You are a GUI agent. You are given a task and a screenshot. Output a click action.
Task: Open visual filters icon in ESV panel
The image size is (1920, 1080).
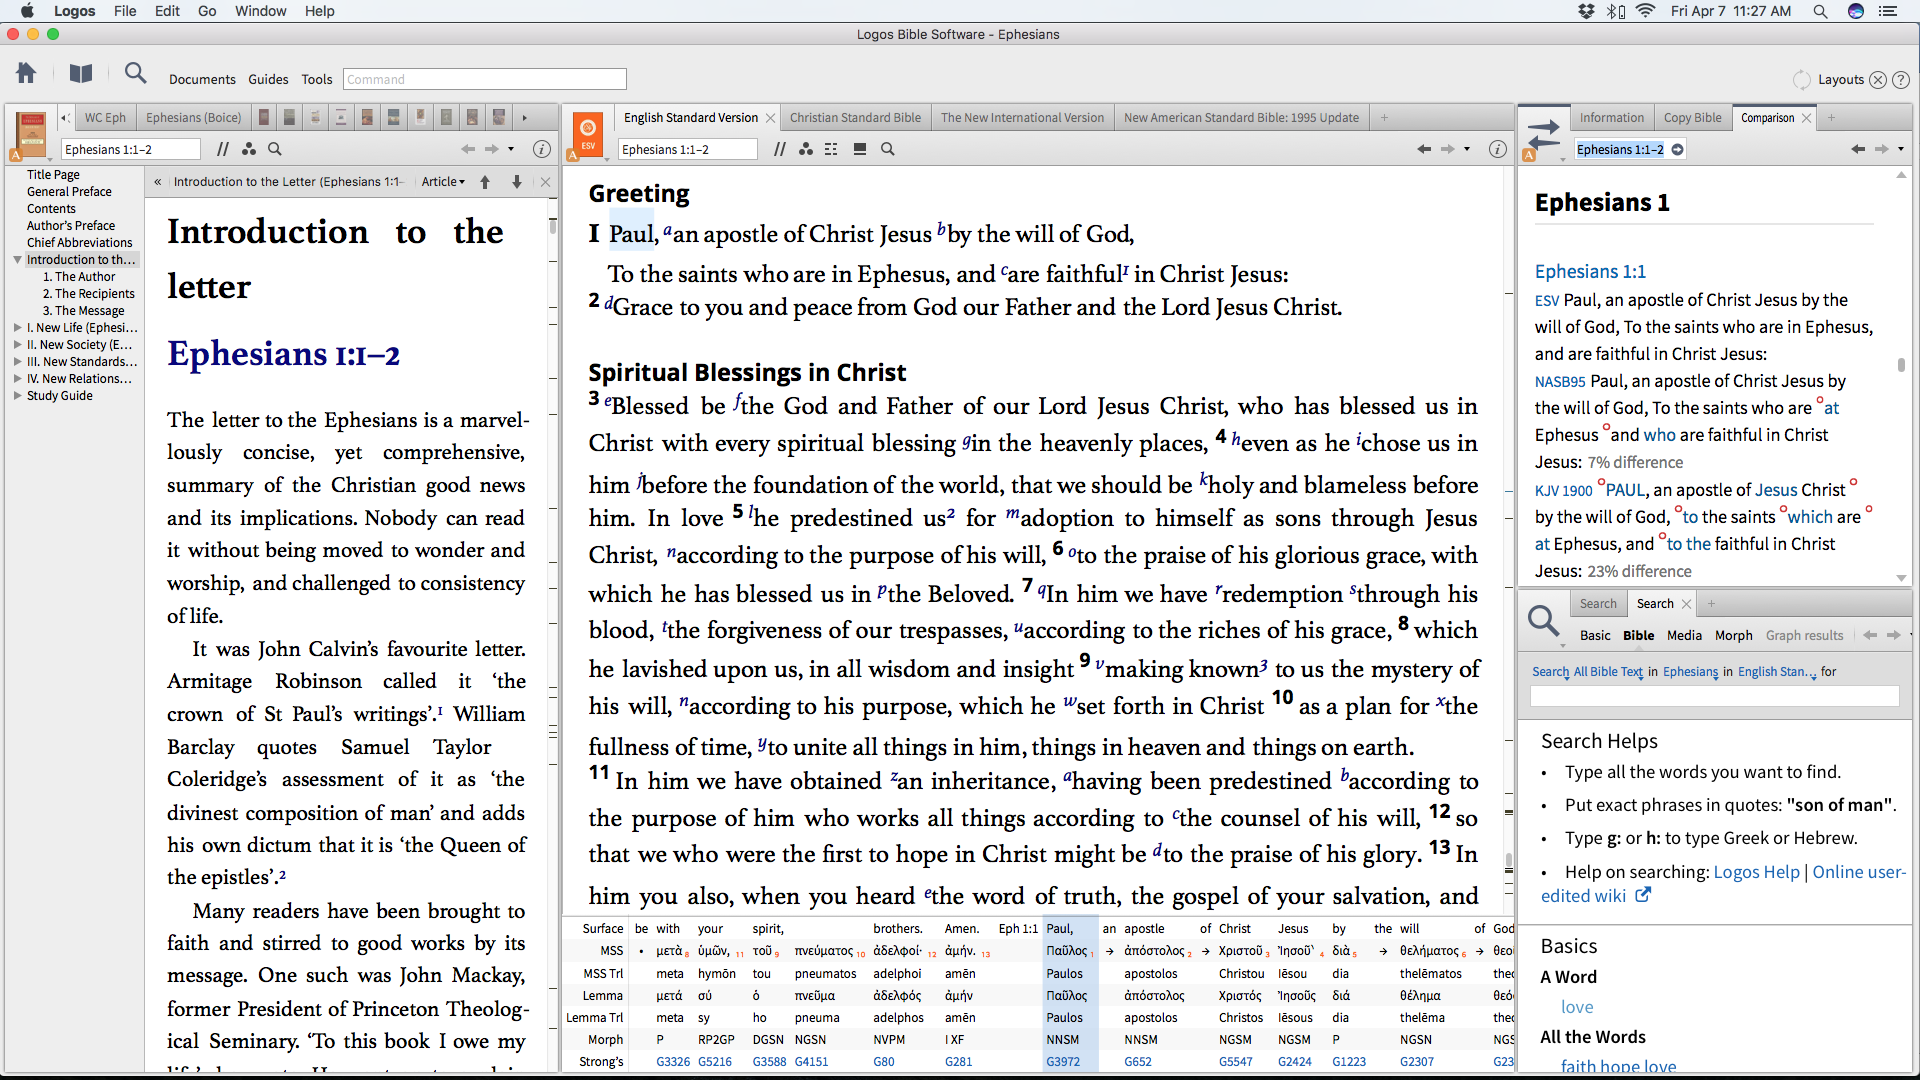806,149
